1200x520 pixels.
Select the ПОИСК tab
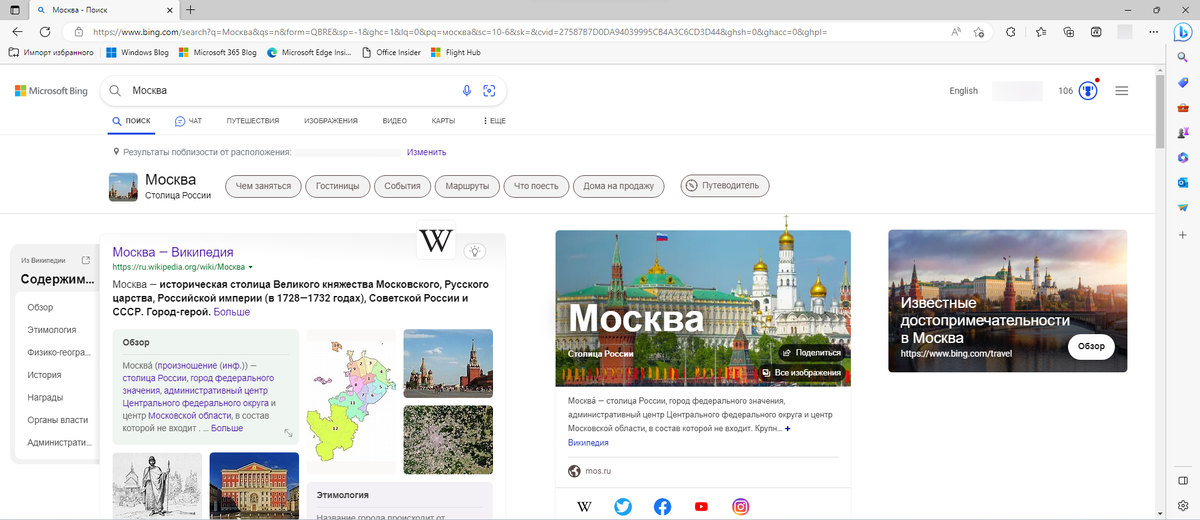click(x=131, y=121)
